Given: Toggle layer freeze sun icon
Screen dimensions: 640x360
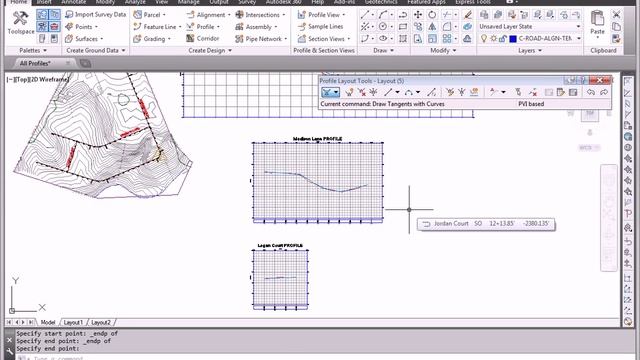Looking at the screenshot, I should click(x=493, y=39).
